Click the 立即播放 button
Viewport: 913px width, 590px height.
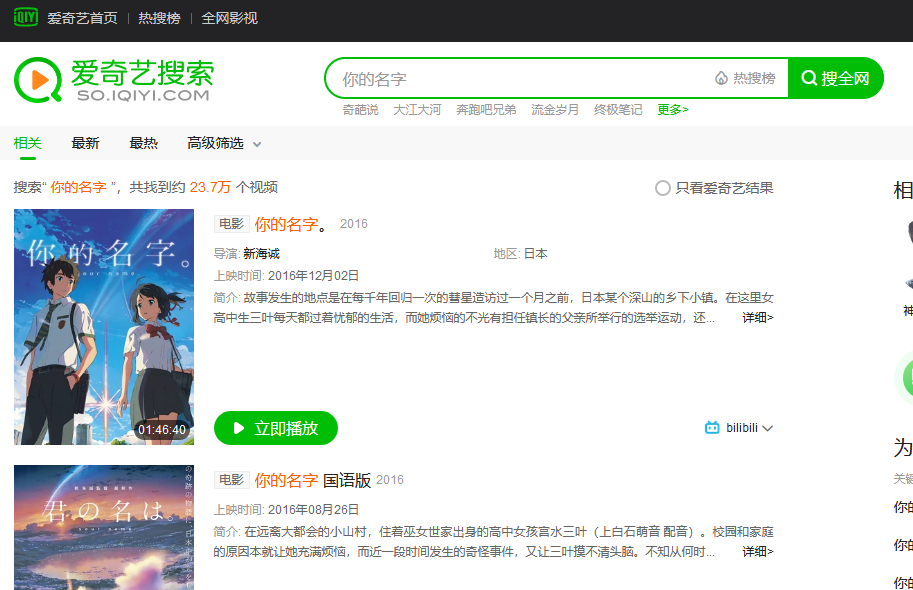pyautogui.click(x=276, y=428)
